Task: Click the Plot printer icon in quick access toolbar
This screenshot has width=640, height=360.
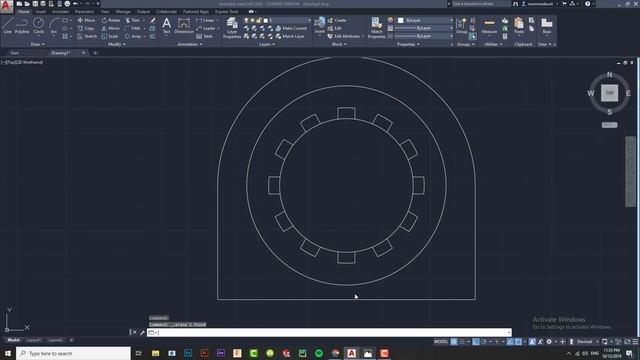Action: point(67,4)
